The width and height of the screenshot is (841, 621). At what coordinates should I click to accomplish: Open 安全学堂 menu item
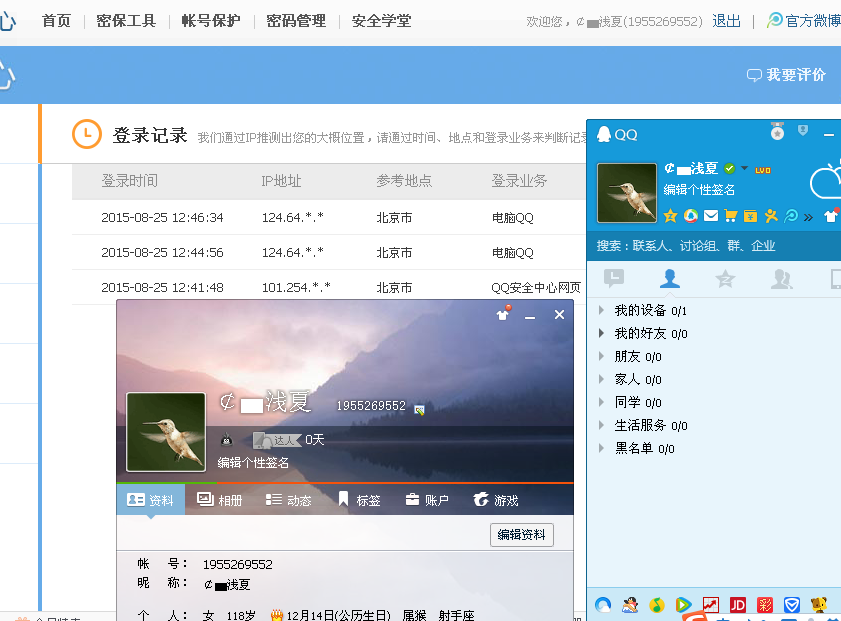[381, 21]
